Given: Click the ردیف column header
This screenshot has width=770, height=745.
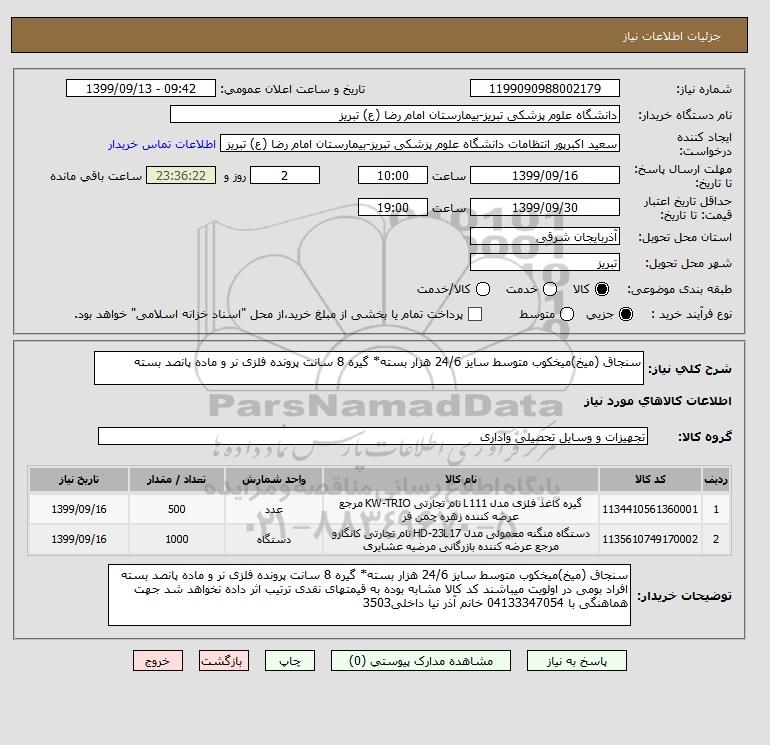Looking at the screenshot, I should tap(715, 479).
